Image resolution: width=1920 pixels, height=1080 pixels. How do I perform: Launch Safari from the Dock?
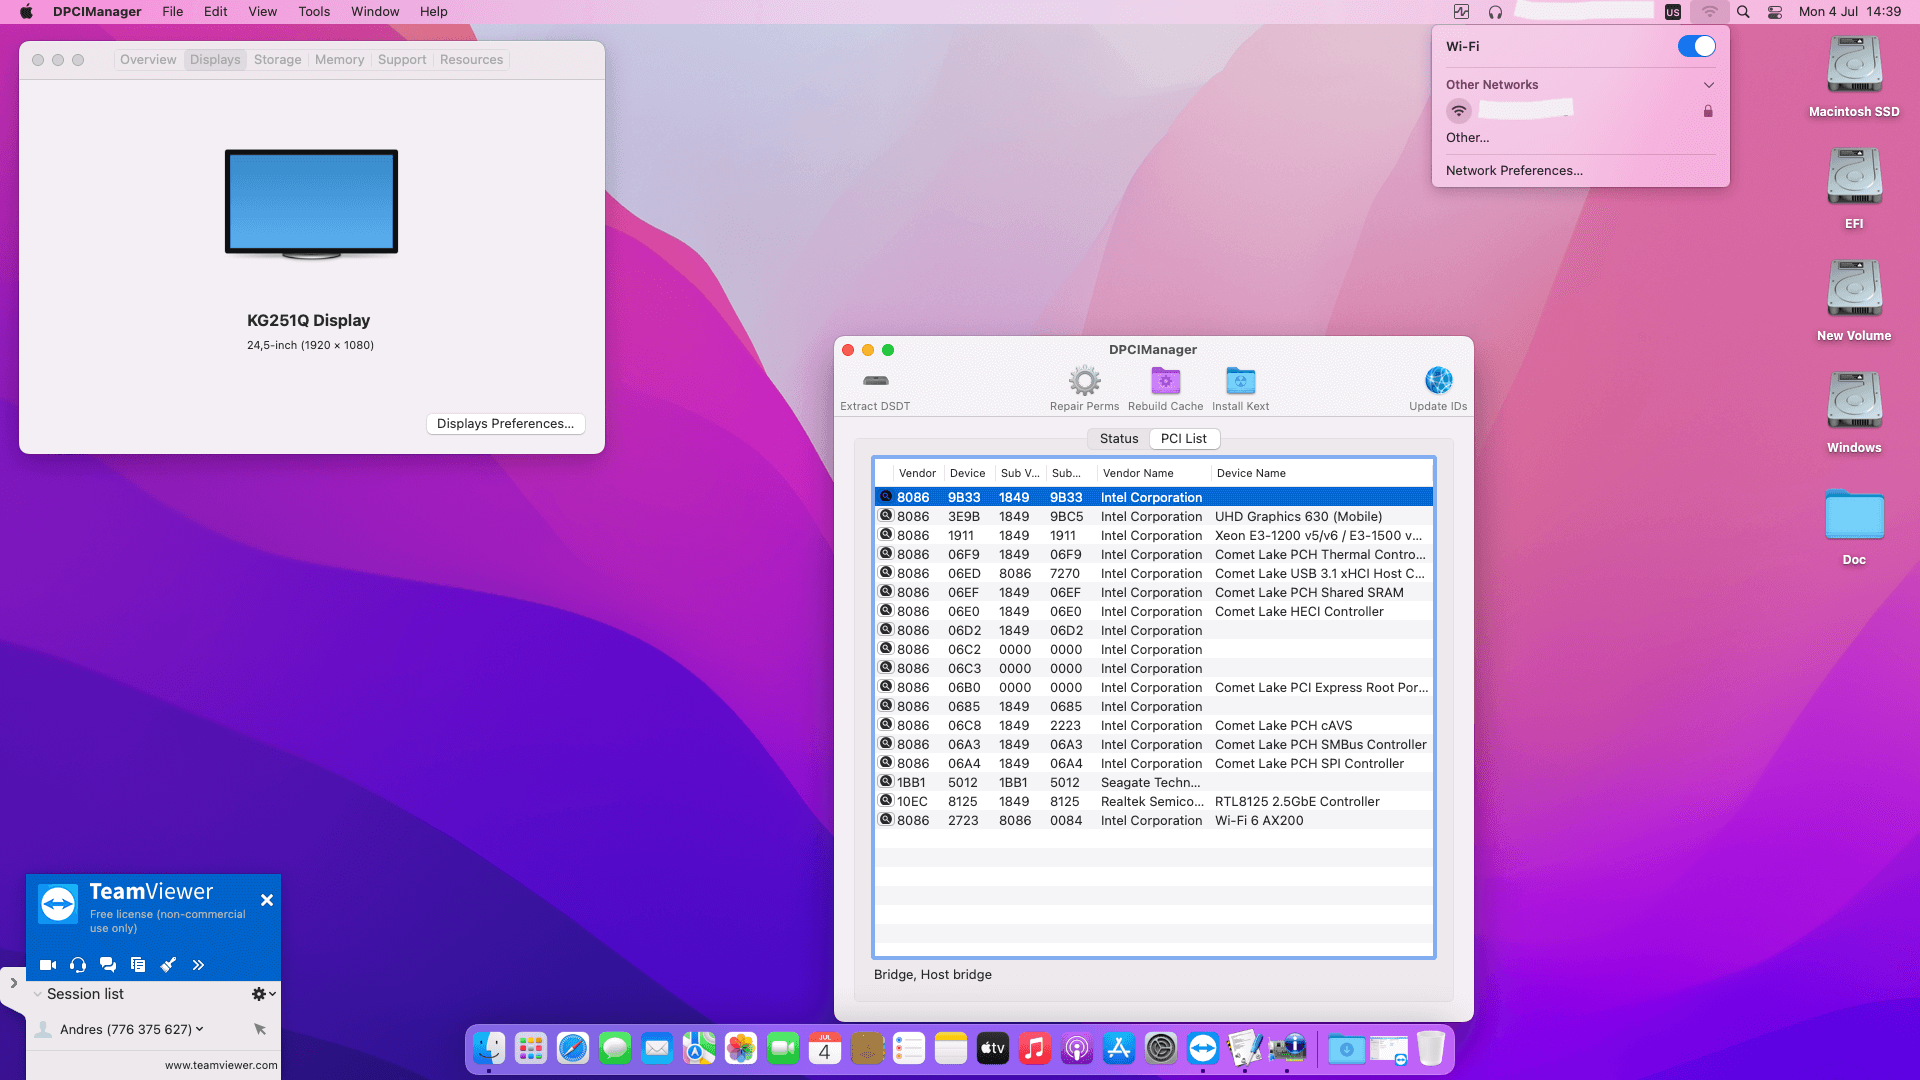573,1048
